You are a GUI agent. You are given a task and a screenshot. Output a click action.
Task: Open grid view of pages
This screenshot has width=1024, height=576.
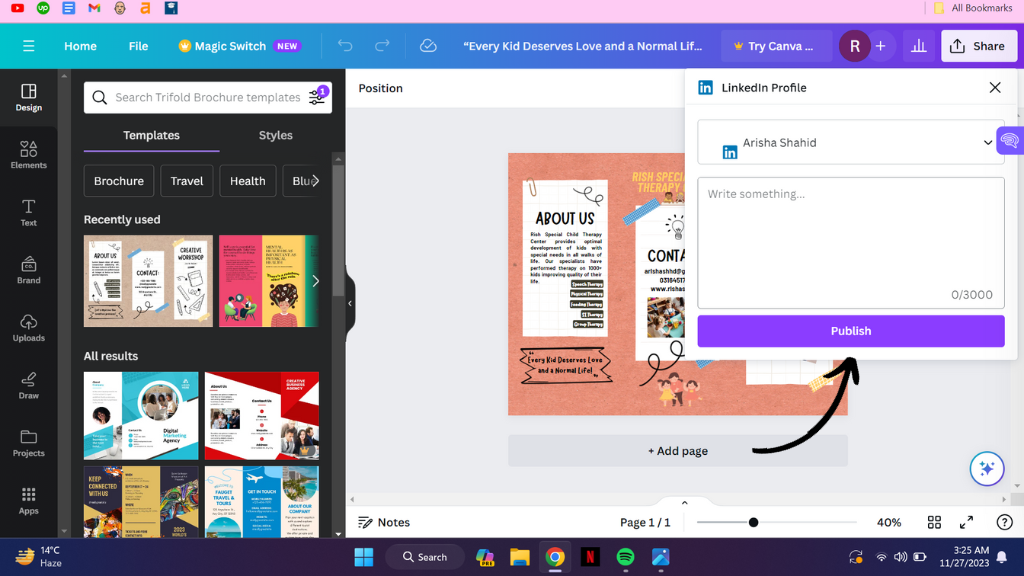(x=935, y=522)
